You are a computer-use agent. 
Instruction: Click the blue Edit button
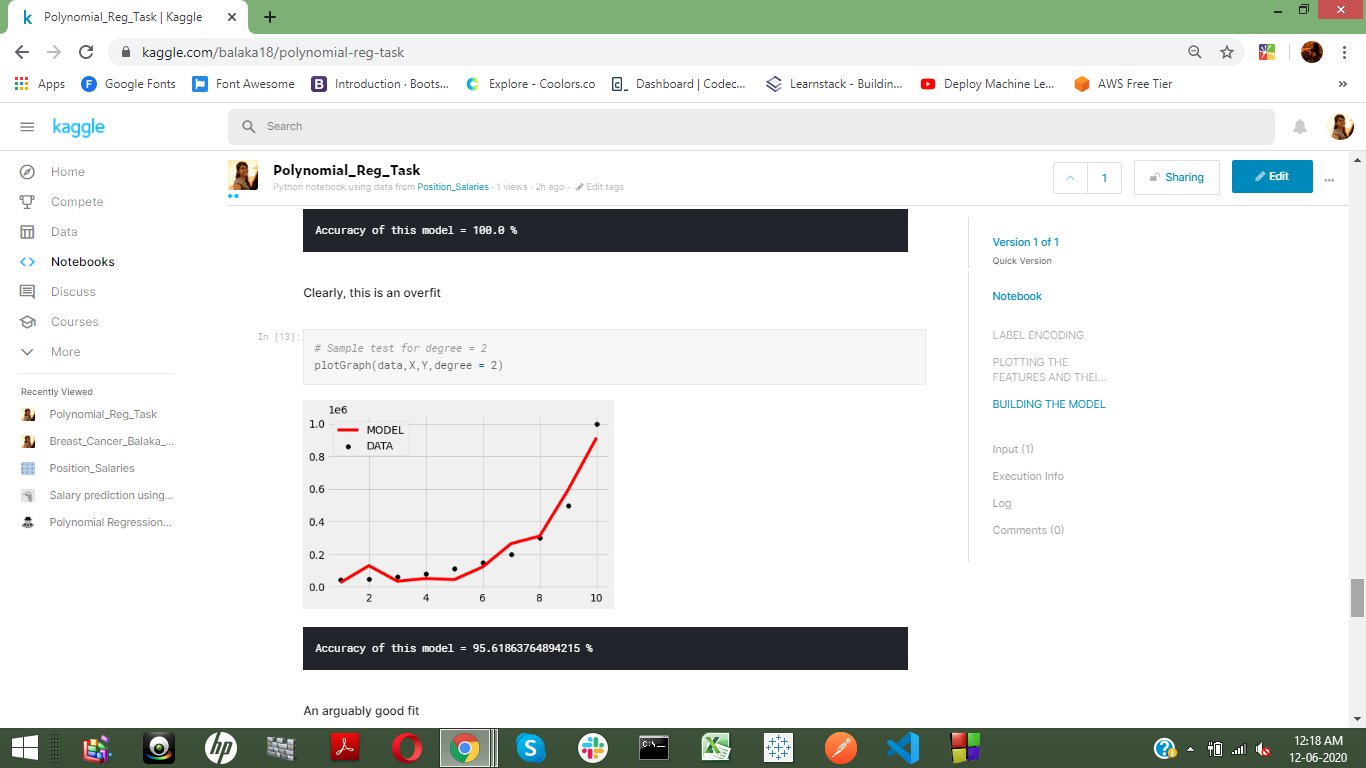tap(1272, 176)
